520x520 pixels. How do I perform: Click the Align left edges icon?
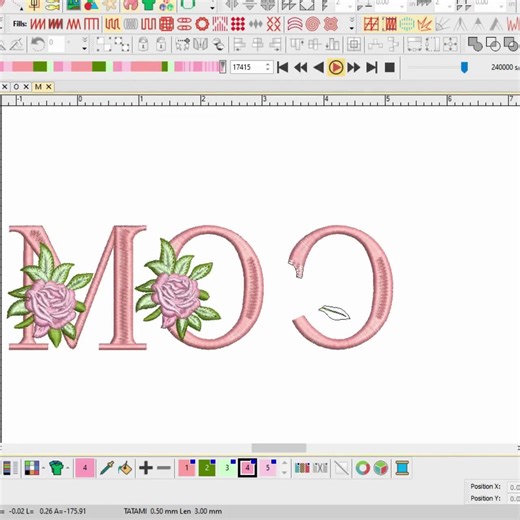pos(239,44)
